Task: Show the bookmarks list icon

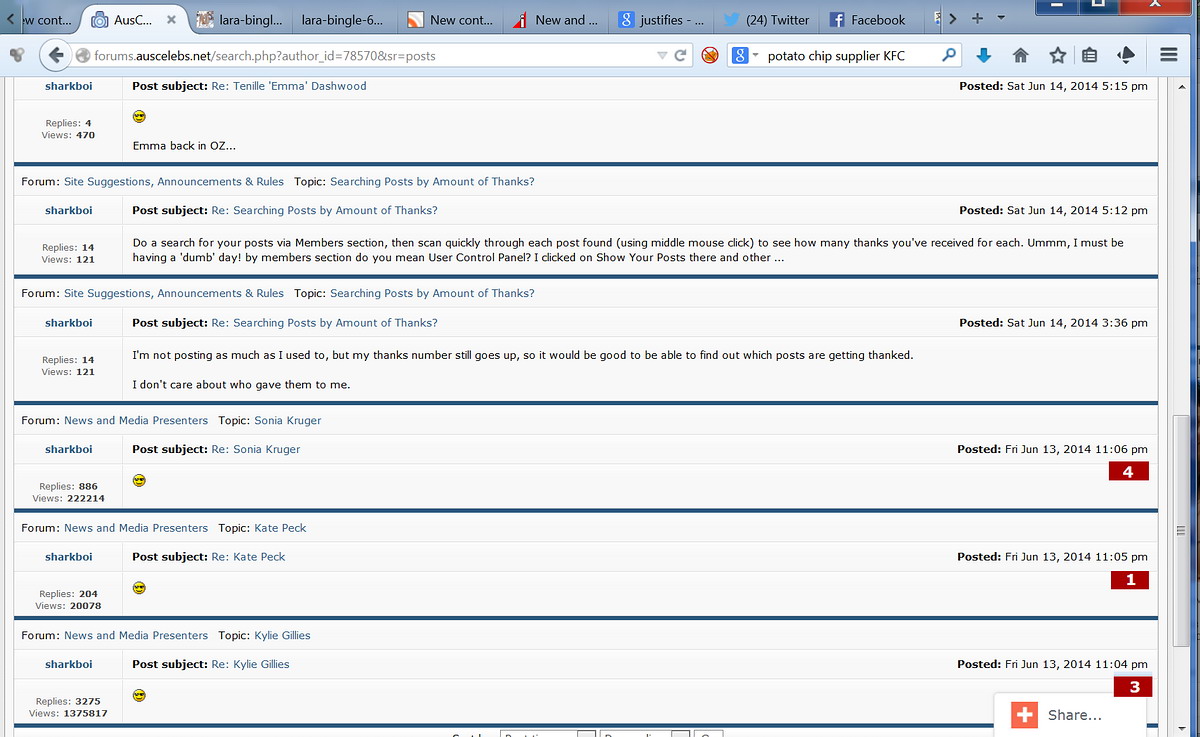Action: [x=1090, y=56]
